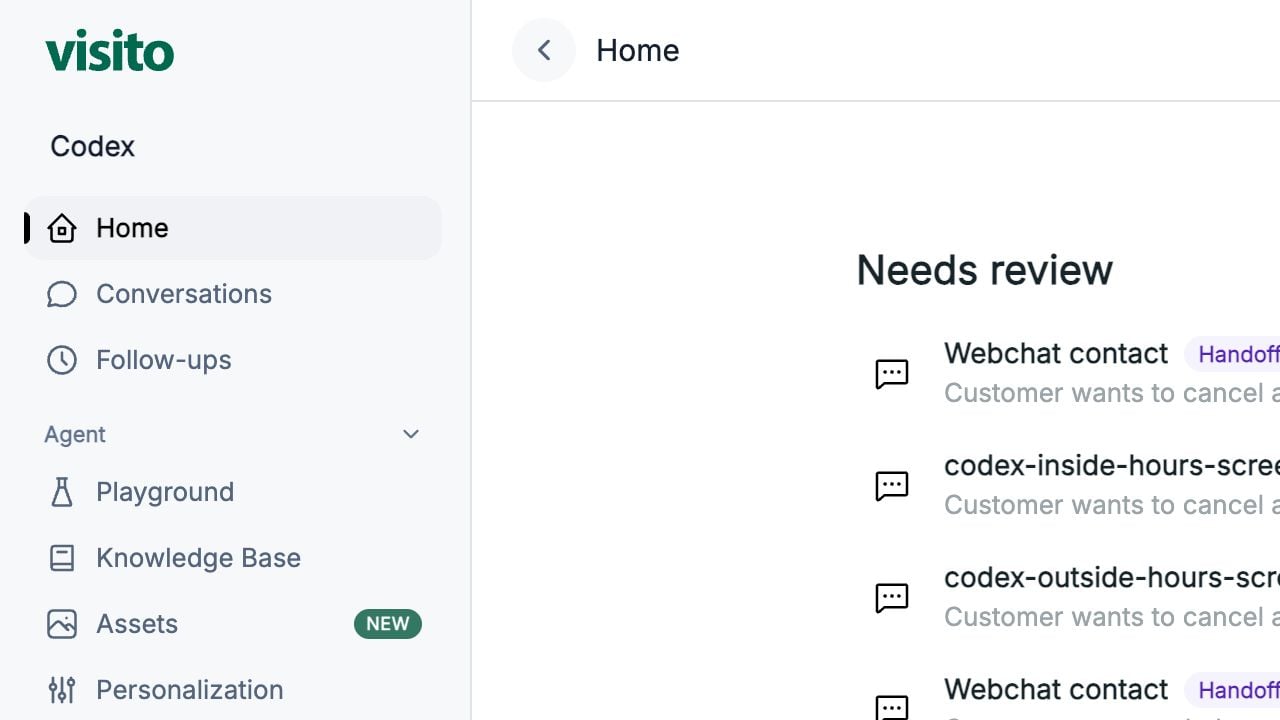The width and height of the screenshot is (1280, 720).
Task: Click the Home page title in header
Action: (638, 50)
